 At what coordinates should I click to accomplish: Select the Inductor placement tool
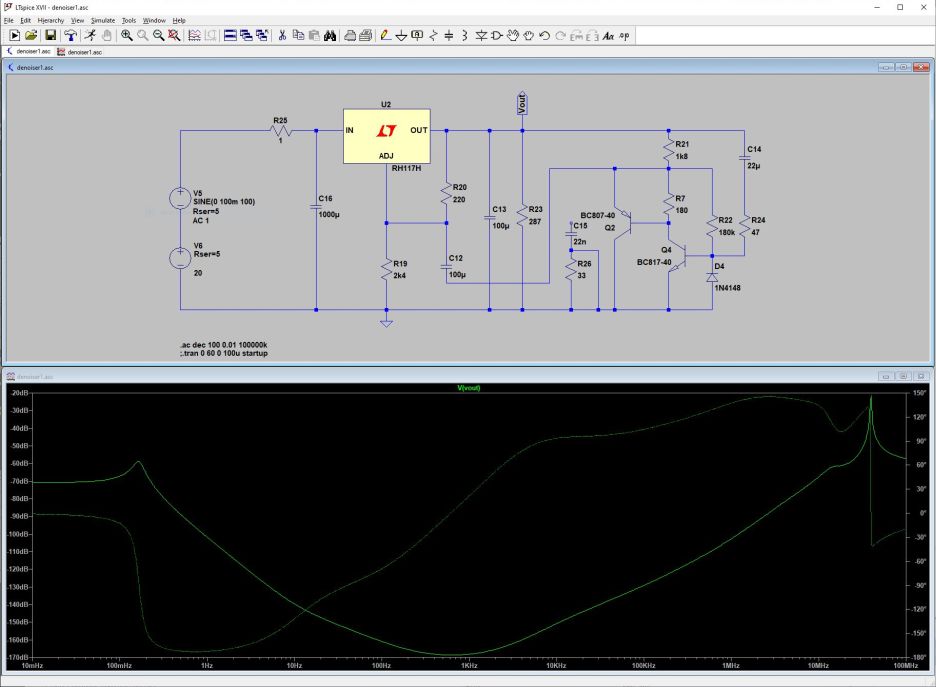(464, 36)
